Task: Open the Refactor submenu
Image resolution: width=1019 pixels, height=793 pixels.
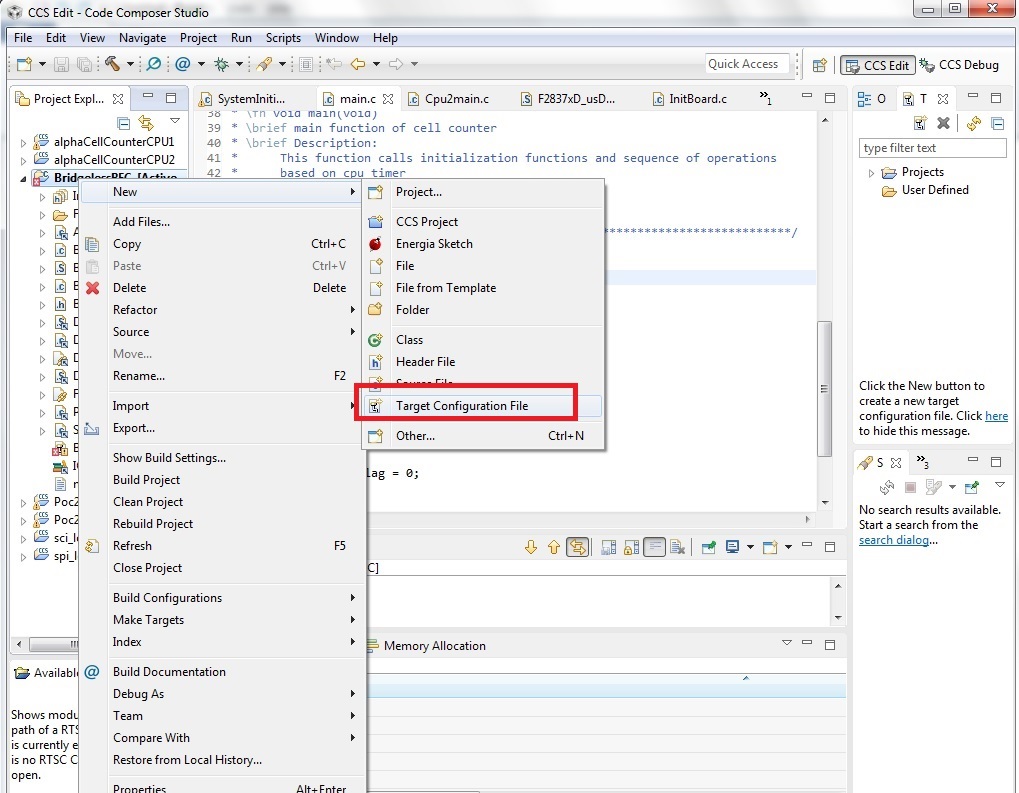Action: click(223, 309)
